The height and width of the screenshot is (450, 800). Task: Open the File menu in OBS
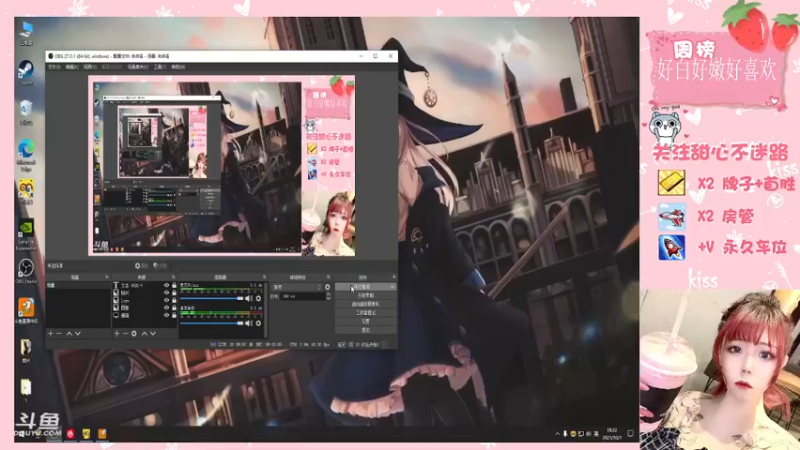tap(54, 67)
